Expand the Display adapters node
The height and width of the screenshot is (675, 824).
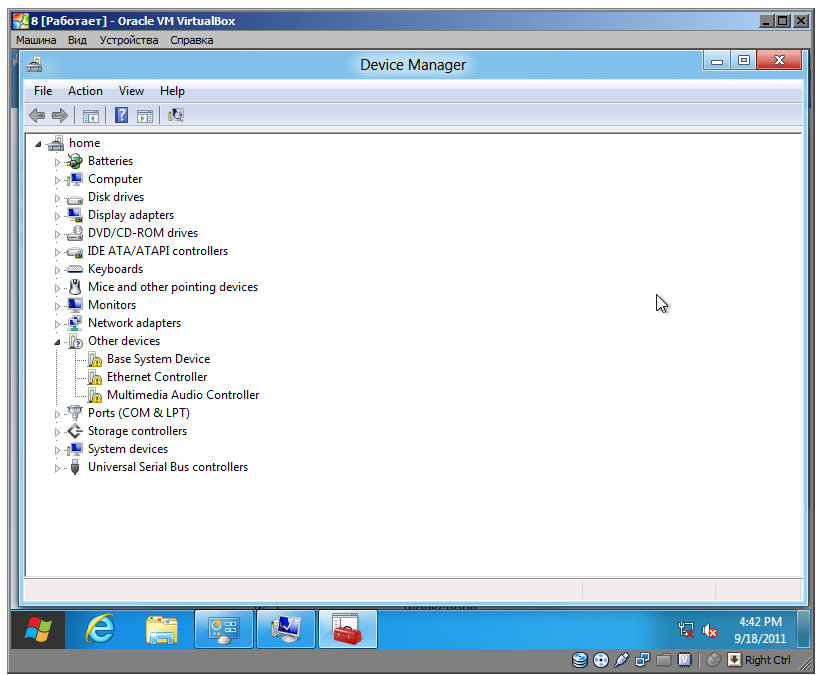point(58,215)
